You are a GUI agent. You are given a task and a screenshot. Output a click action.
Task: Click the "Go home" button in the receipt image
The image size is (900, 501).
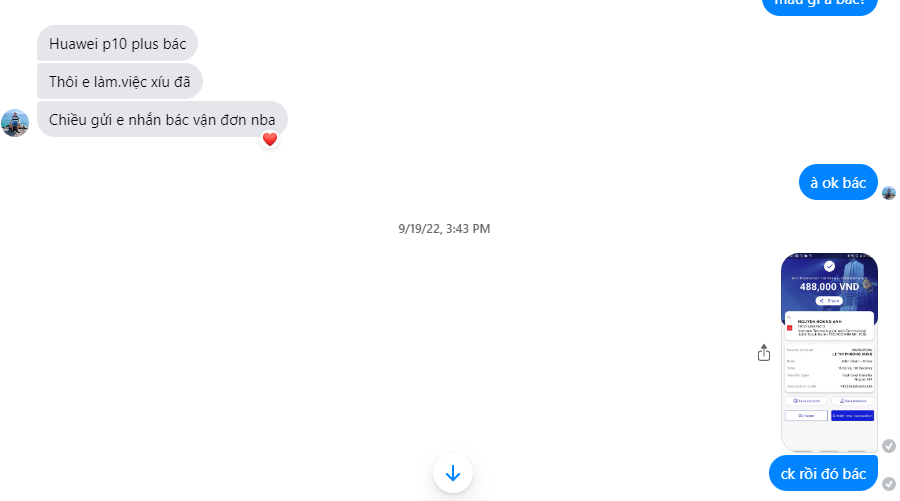(x=806, y=415)
